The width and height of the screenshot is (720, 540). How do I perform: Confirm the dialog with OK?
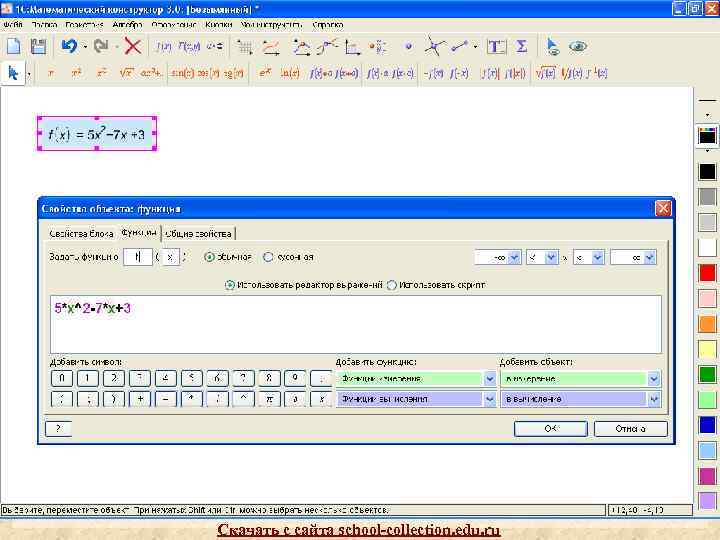(551, 428)
